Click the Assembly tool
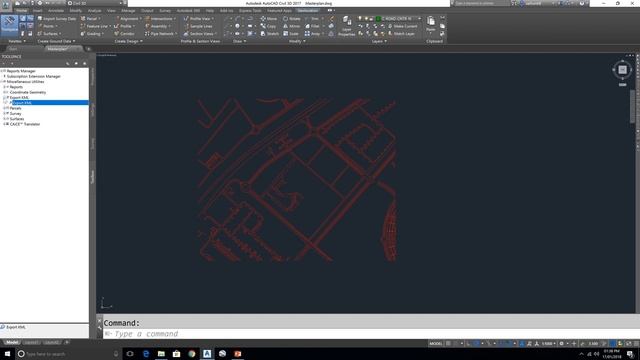 coord(158,26)
